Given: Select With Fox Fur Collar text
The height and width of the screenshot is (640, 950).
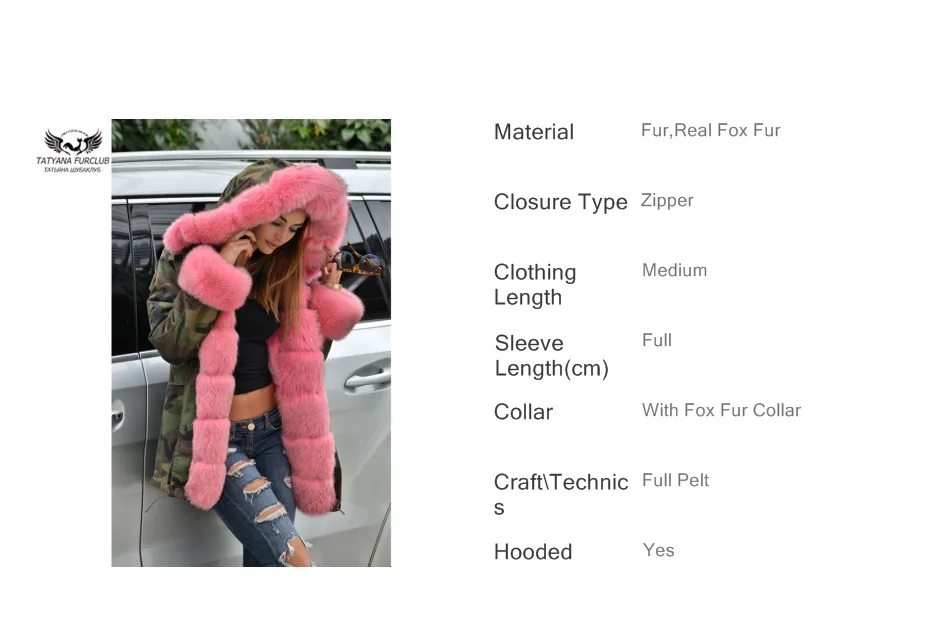Looking at the screenshot, I should [x=721, y=410].
